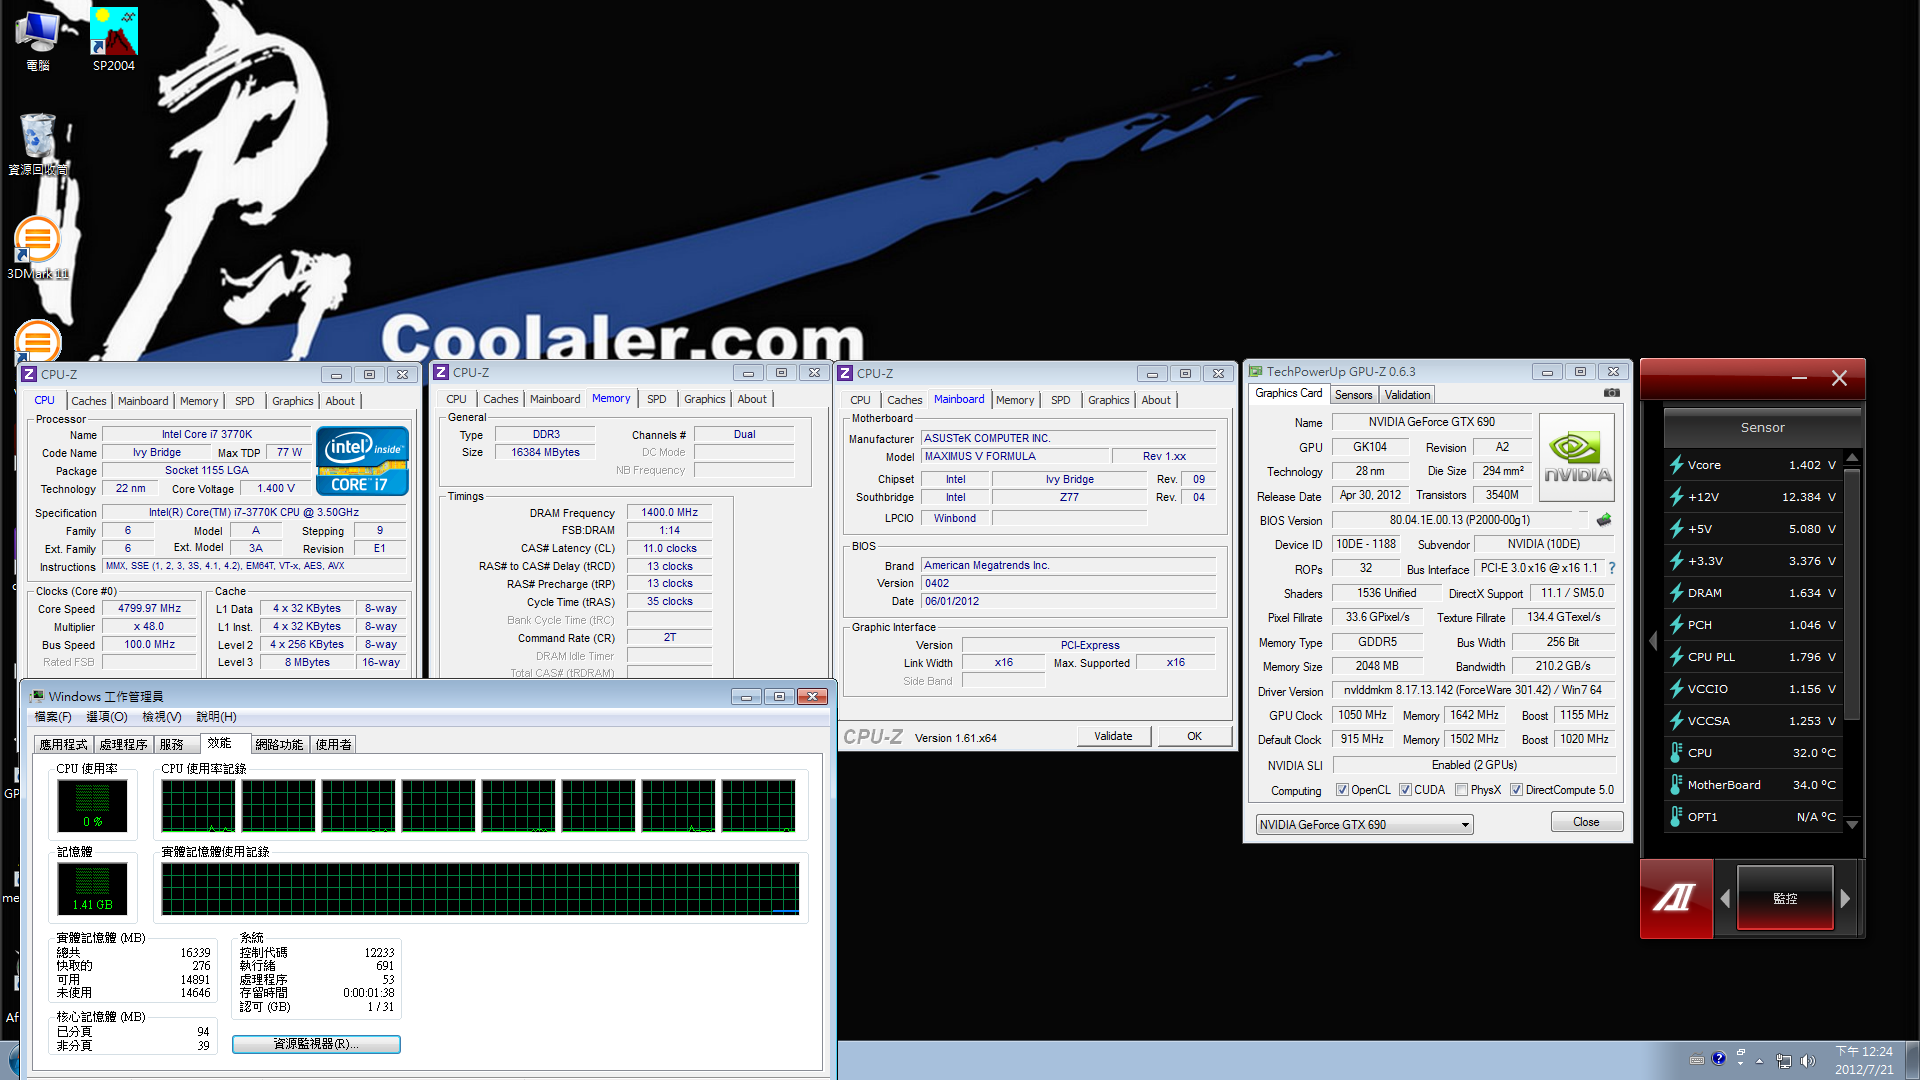The height and width of the screenshot is (1080, 1920).
Task: Click the Show desktop strip on taskbar
Action: tap(1912, 1060)
